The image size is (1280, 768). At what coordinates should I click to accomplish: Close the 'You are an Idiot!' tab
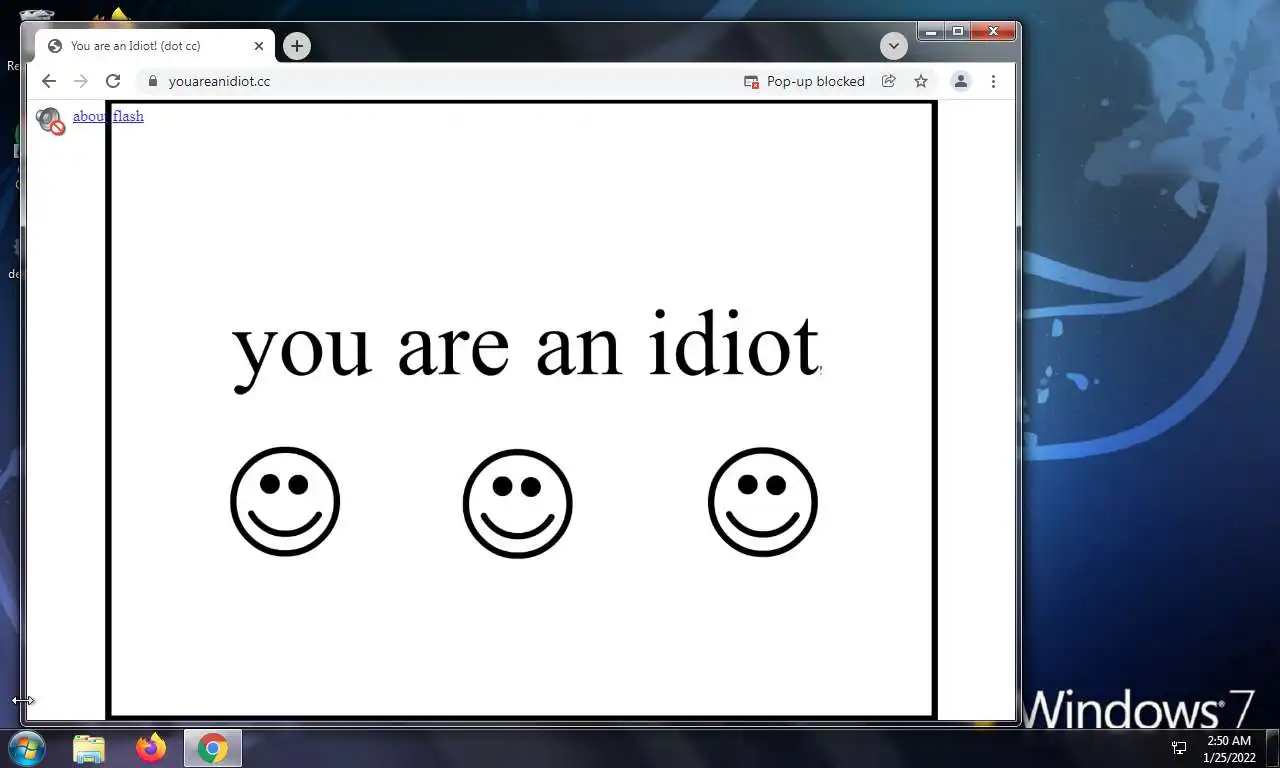[x=259, y=46]
